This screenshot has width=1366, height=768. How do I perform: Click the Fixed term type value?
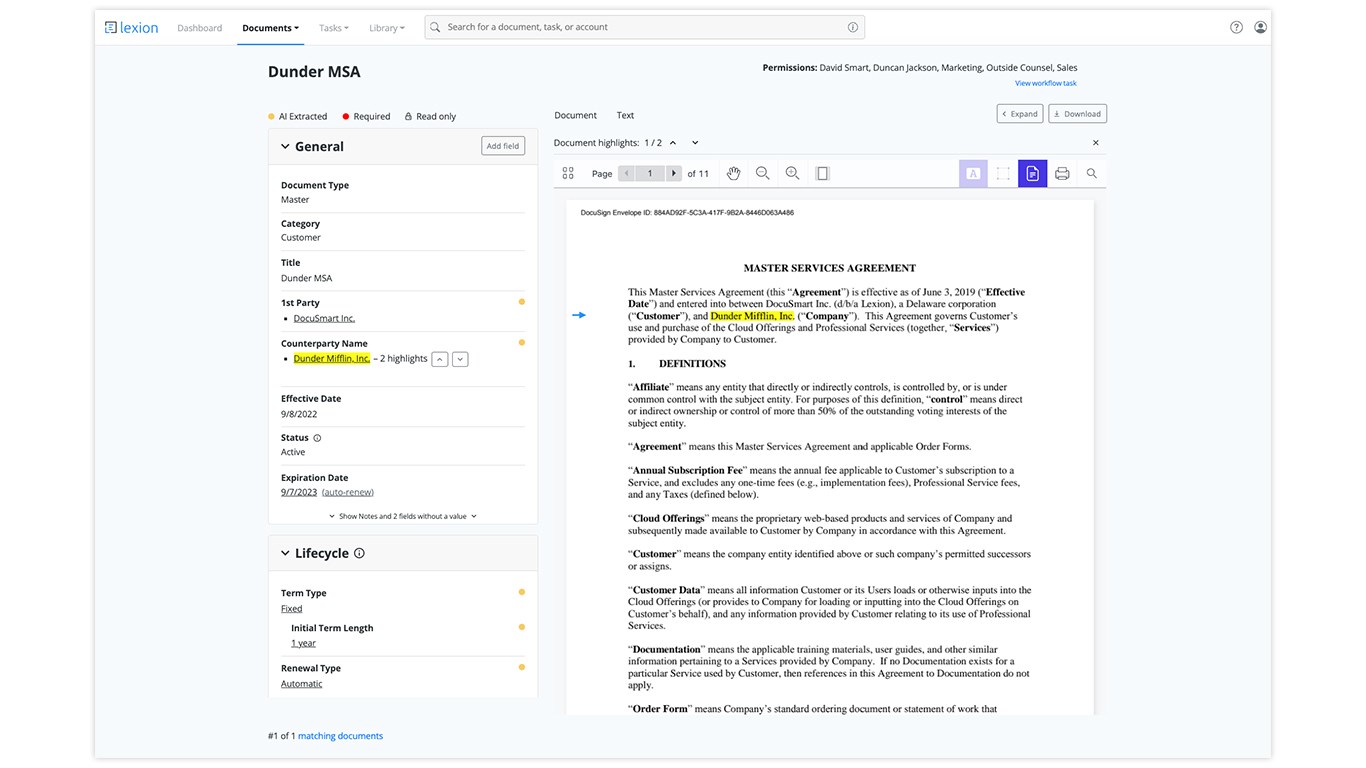point(291,608)
